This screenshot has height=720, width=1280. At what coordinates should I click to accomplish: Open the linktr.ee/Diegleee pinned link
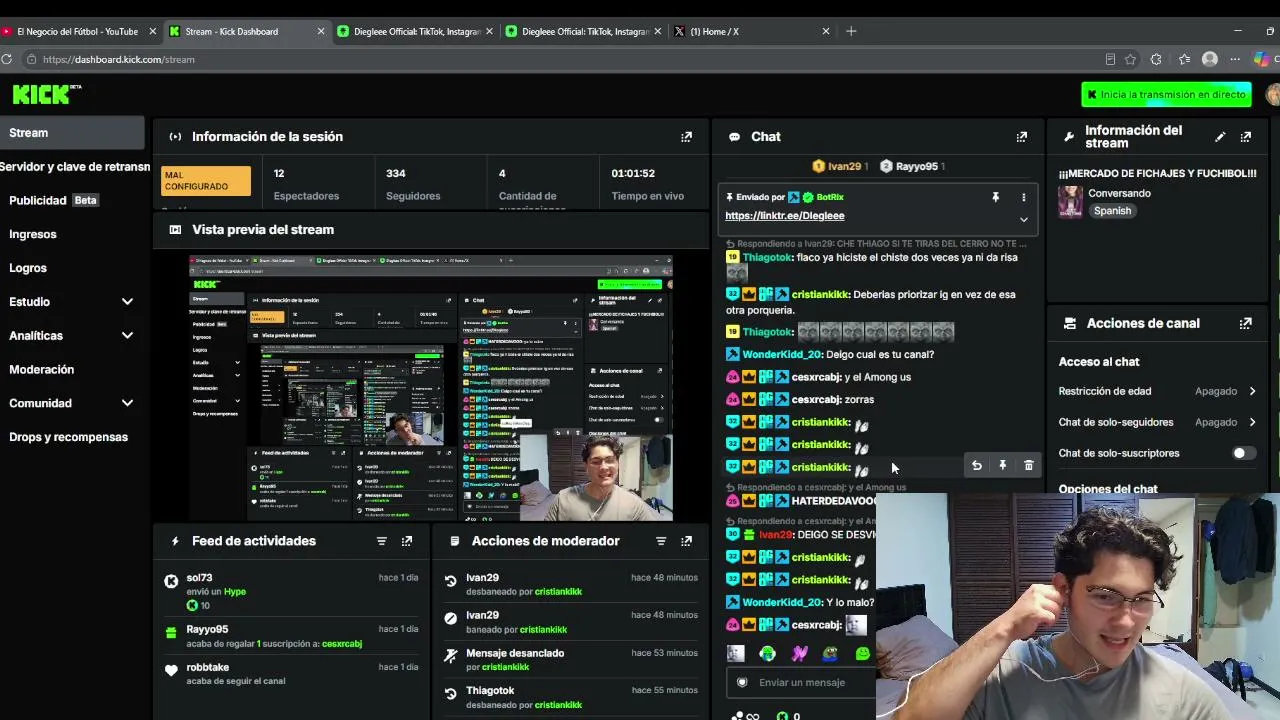pyautogui.click(x=785, y=216)
